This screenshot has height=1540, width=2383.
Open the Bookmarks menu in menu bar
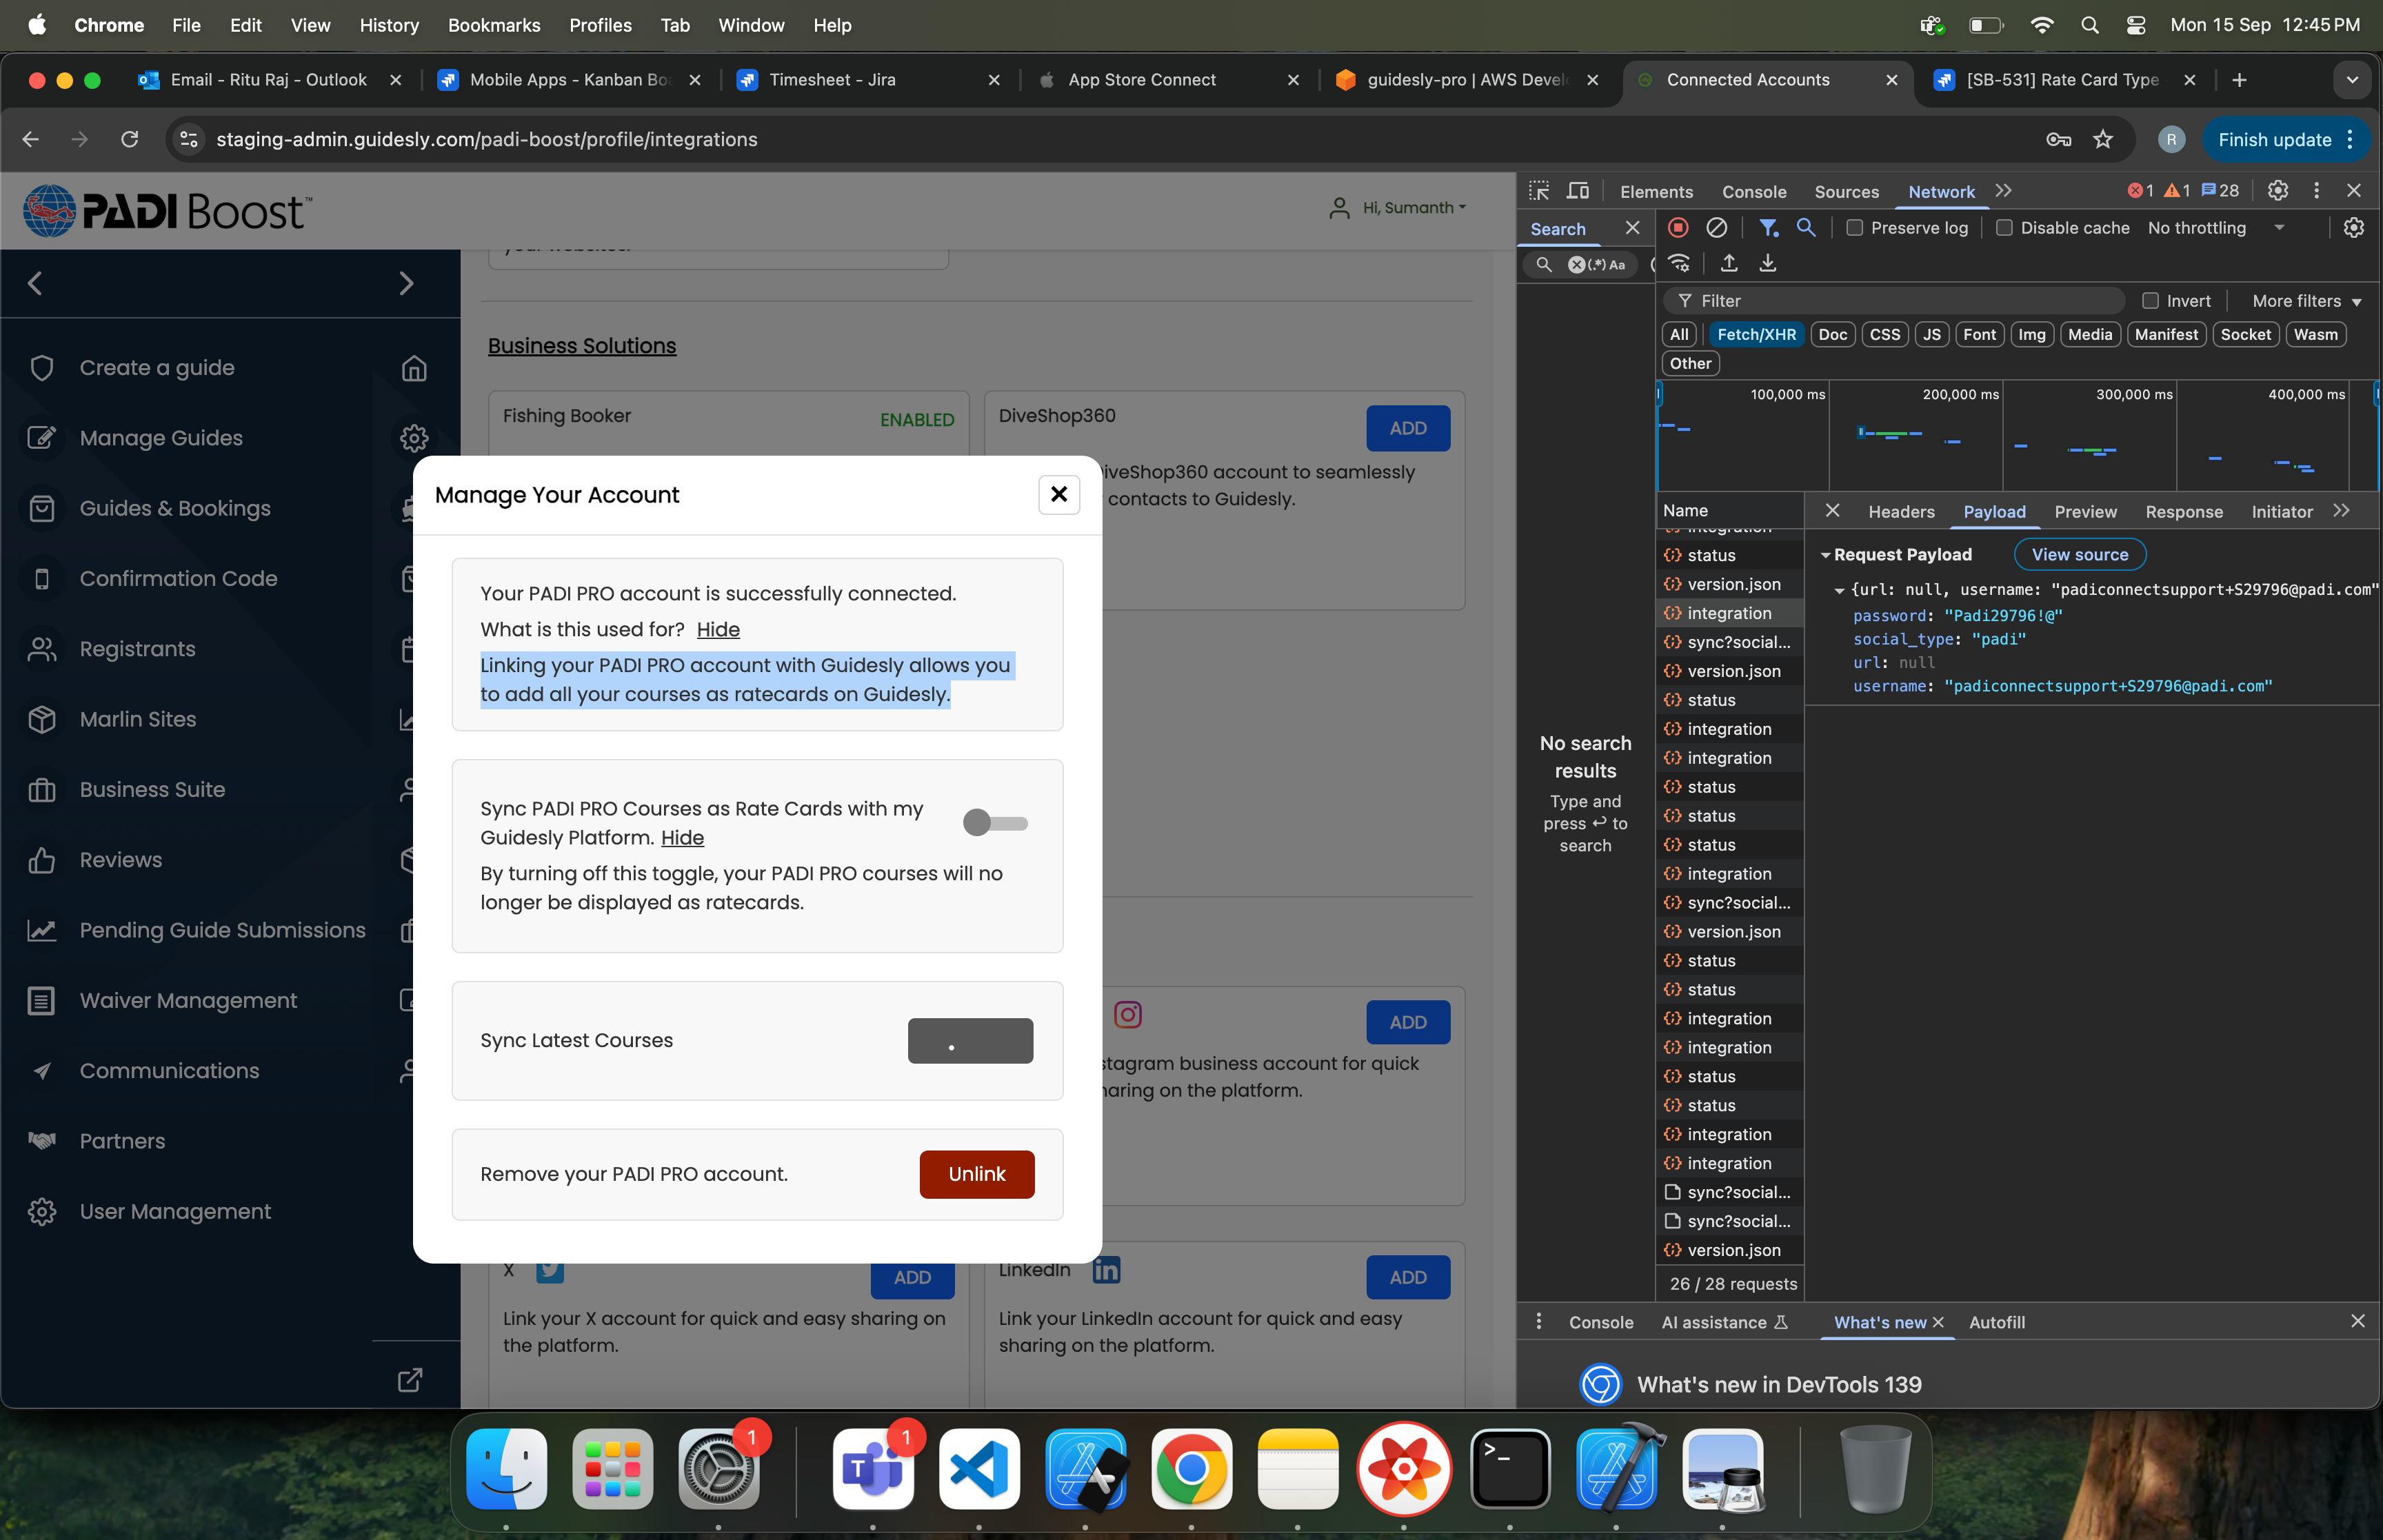click(x=494, y=25)
